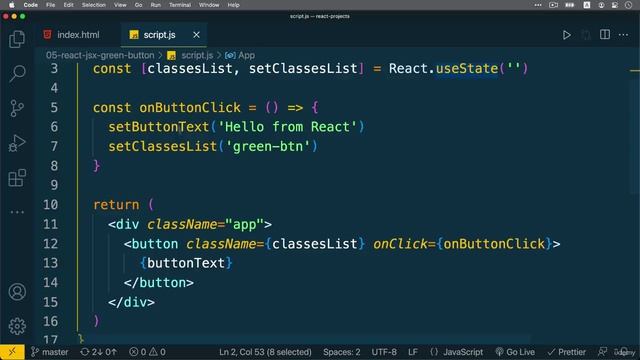Open the File menu
This screenshot has width=640, height=360.
[50, 5]
